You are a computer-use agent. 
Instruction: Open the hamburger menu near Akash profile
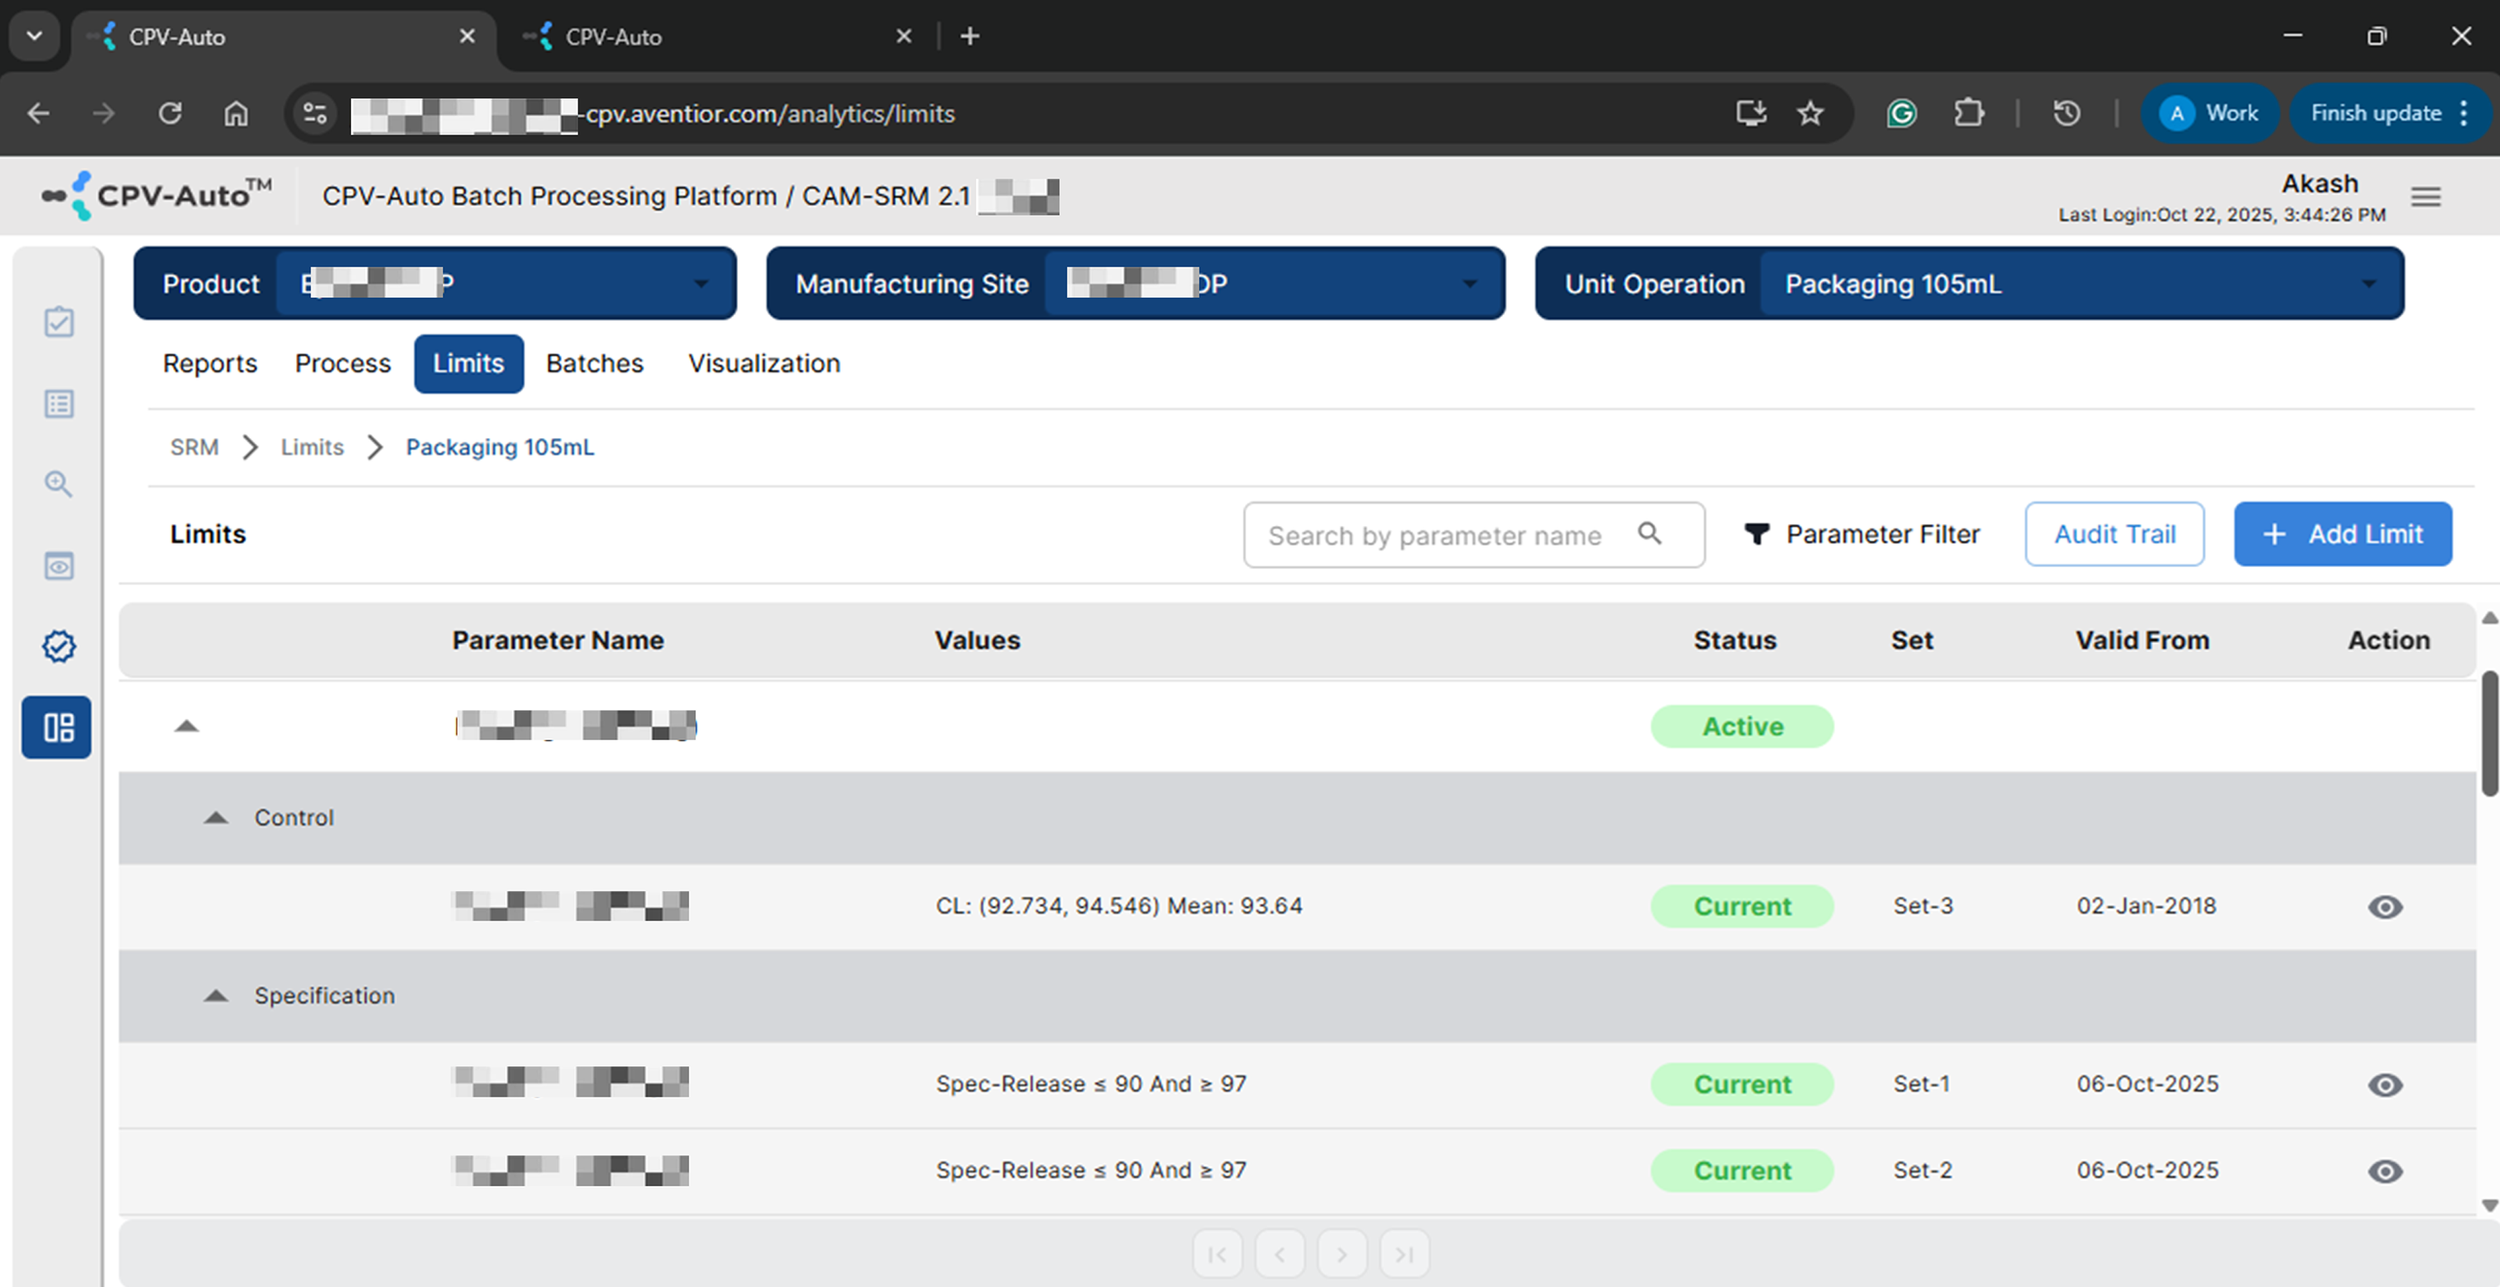(2424, 196)
